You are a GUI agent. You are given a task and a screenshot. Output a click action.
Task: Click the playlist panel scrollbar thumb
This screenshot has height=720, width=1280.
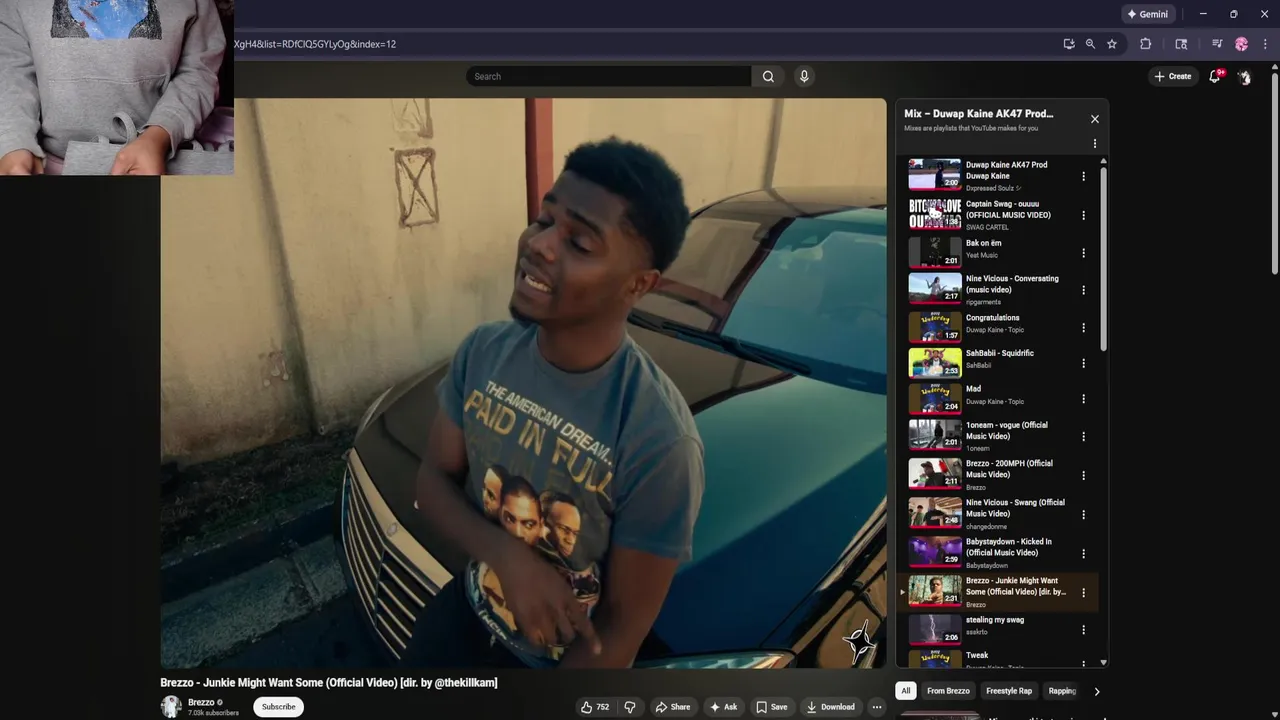click(1104, 259)
